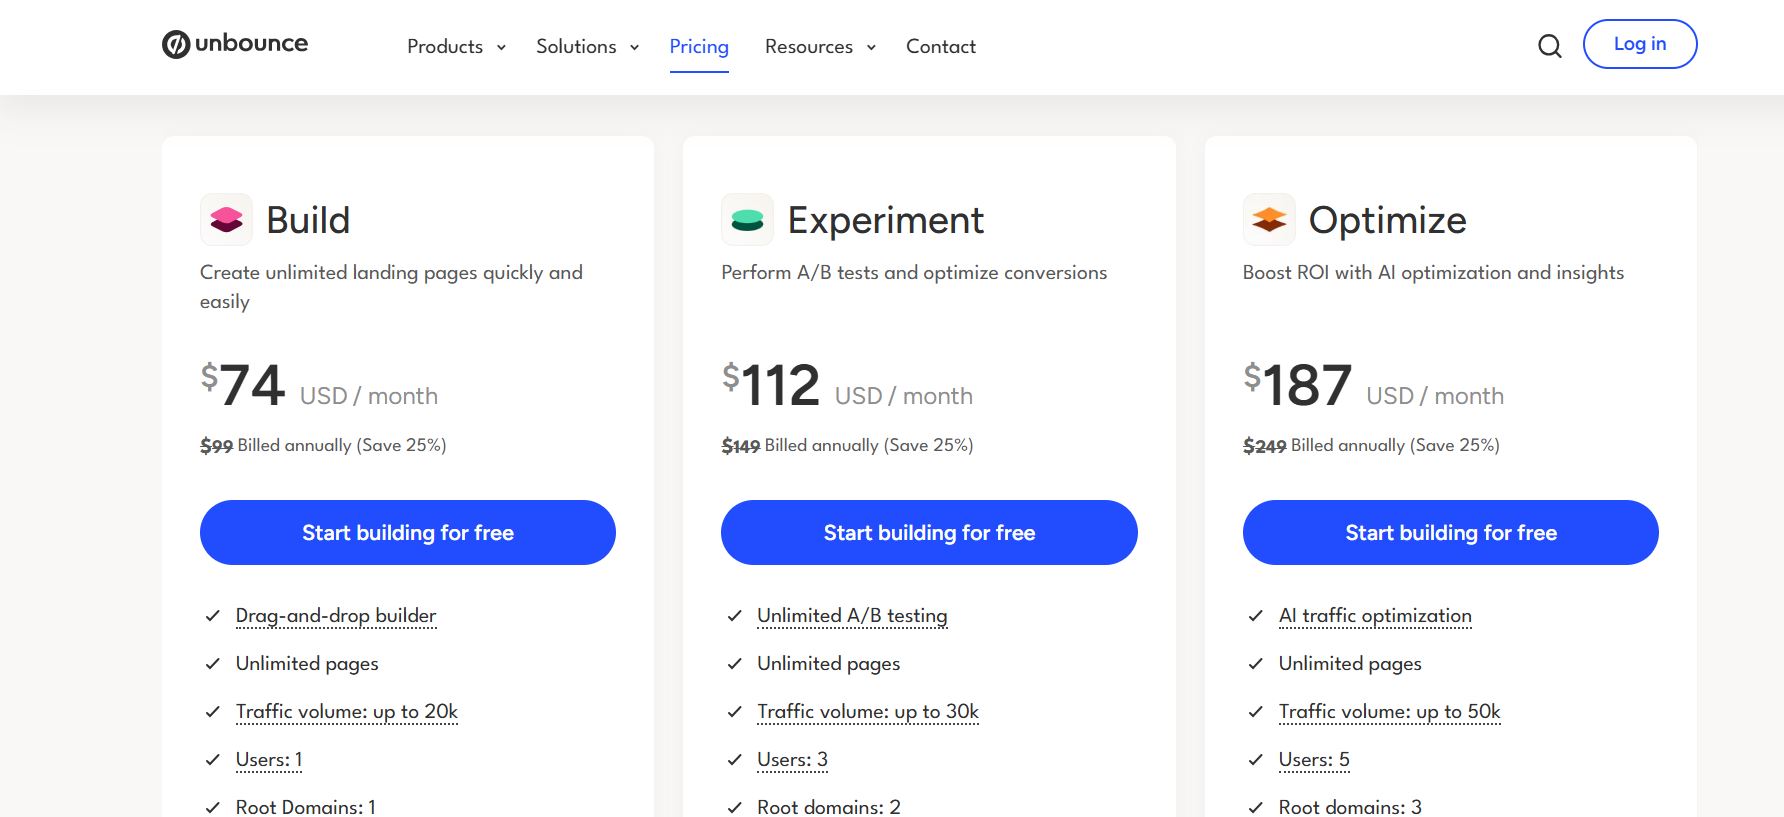Click the struck-through $249 billed annually text

1371,446
